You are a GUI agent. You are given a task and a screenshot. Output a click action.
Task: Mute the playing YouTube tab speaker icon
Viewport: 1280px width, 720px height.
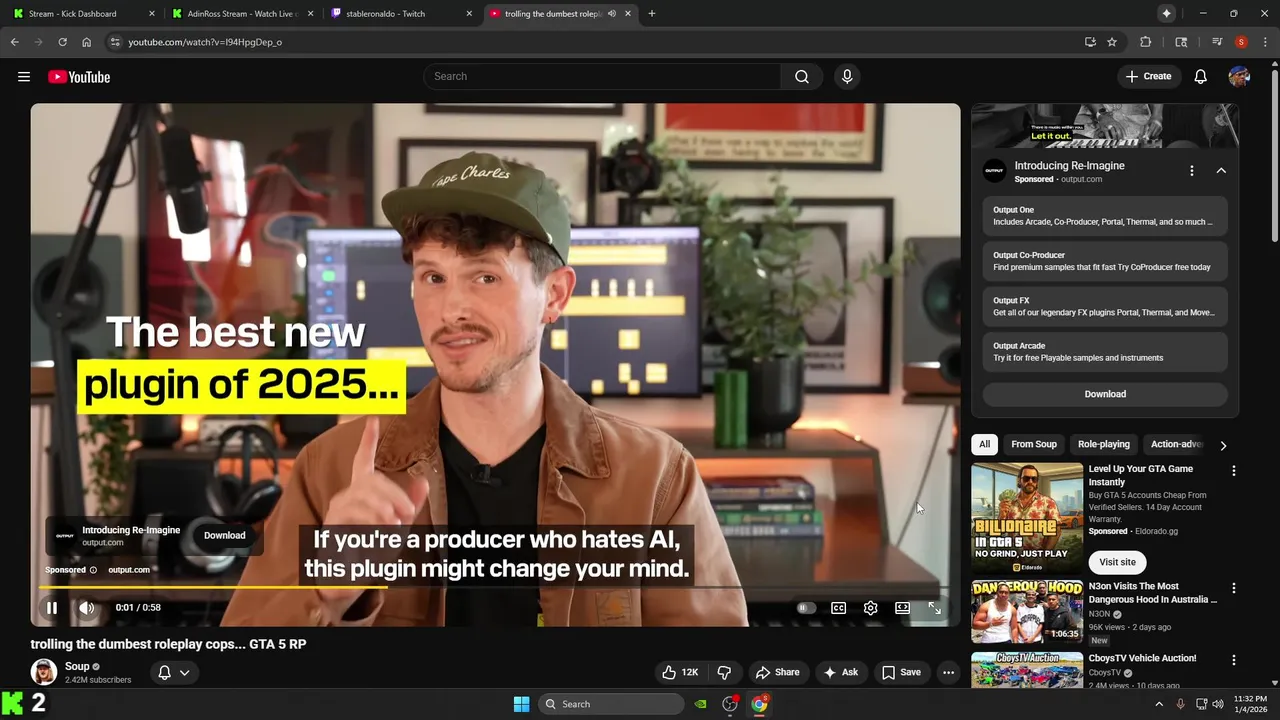[611, 14]
